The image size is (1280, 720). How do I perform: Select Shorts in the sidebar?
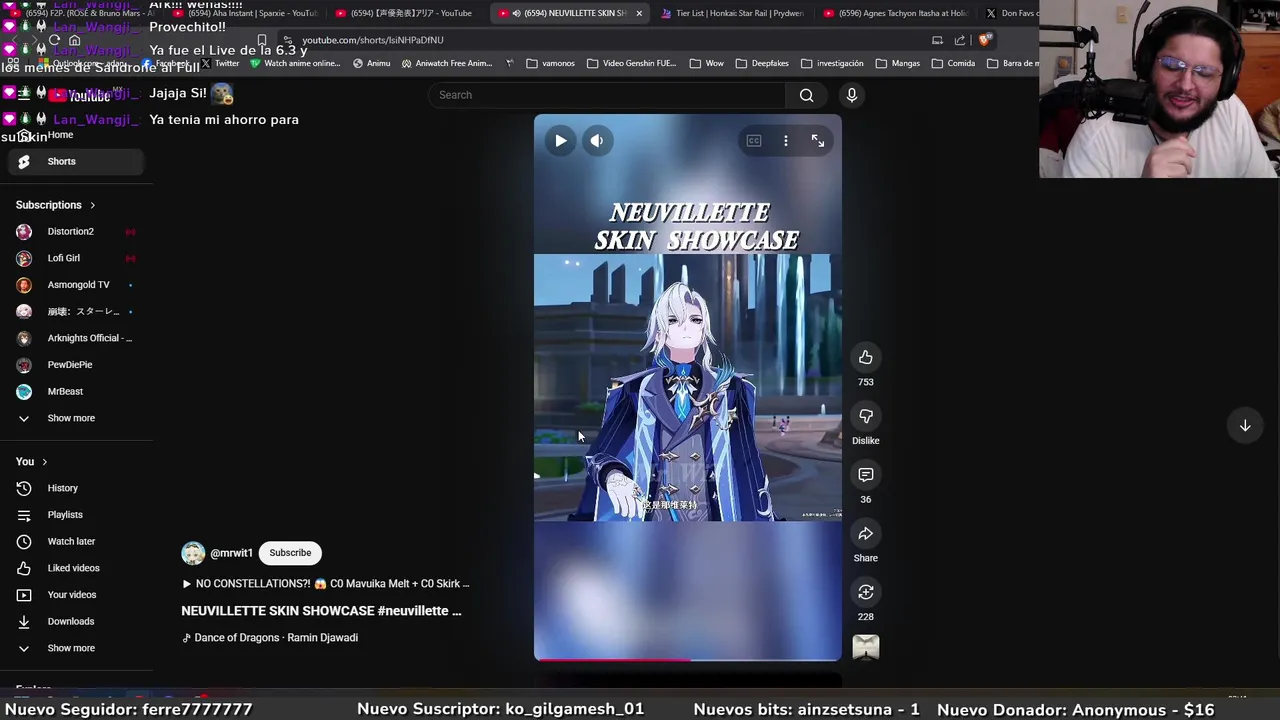coord(76,161)
